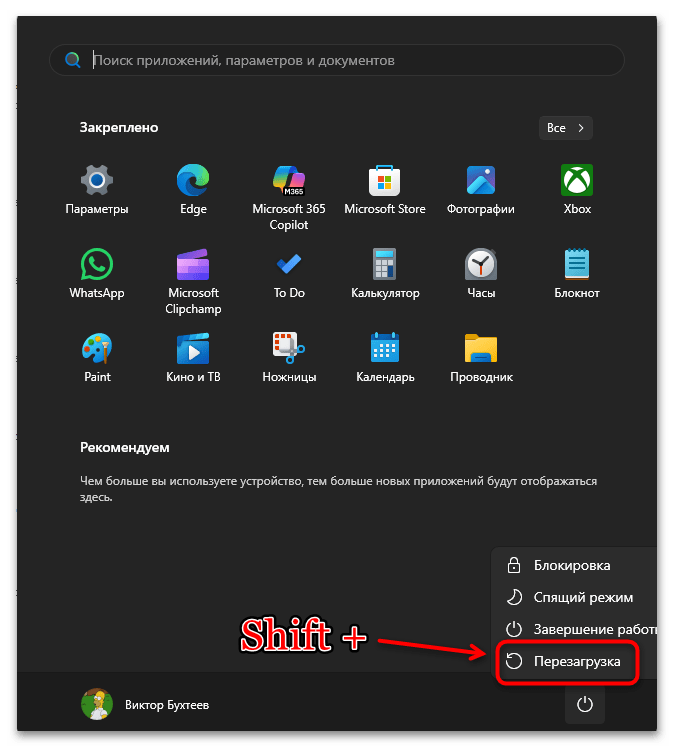Focus the app search field
This screenshot has height=747, width=673.
[x=337, y=60]
